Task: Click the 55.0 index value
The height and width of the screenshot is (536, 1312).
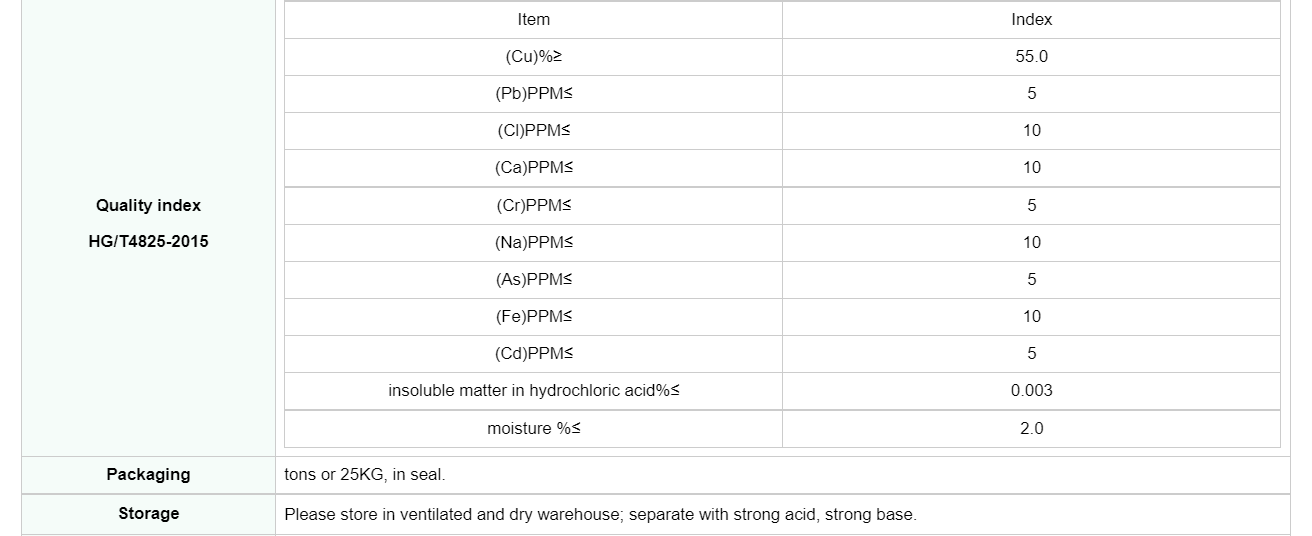Action: click(1031, 57)
